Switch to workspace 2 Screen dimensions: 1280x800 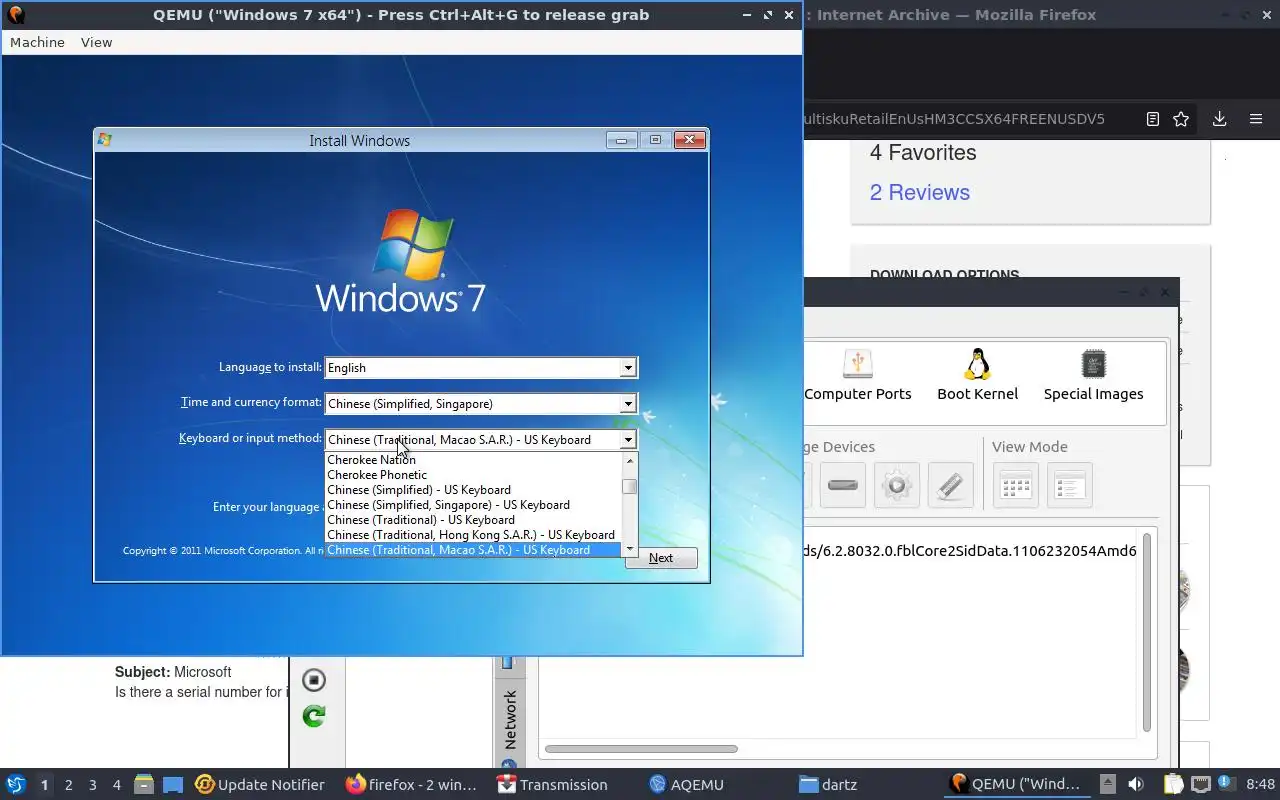click(x=68, y=785)
